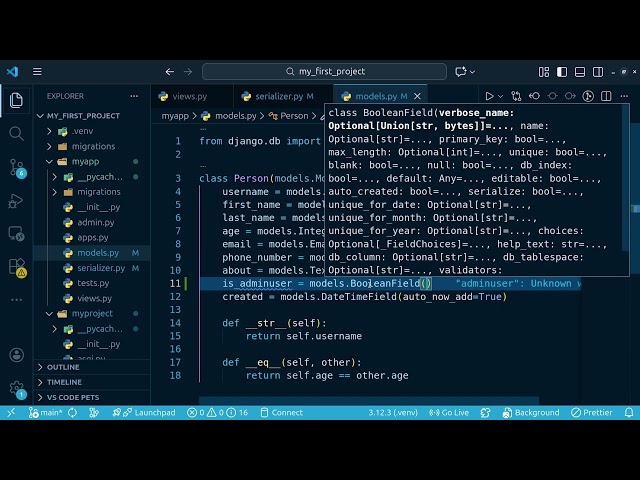
Task: Start Go Live server
Action: click(449, 413)
